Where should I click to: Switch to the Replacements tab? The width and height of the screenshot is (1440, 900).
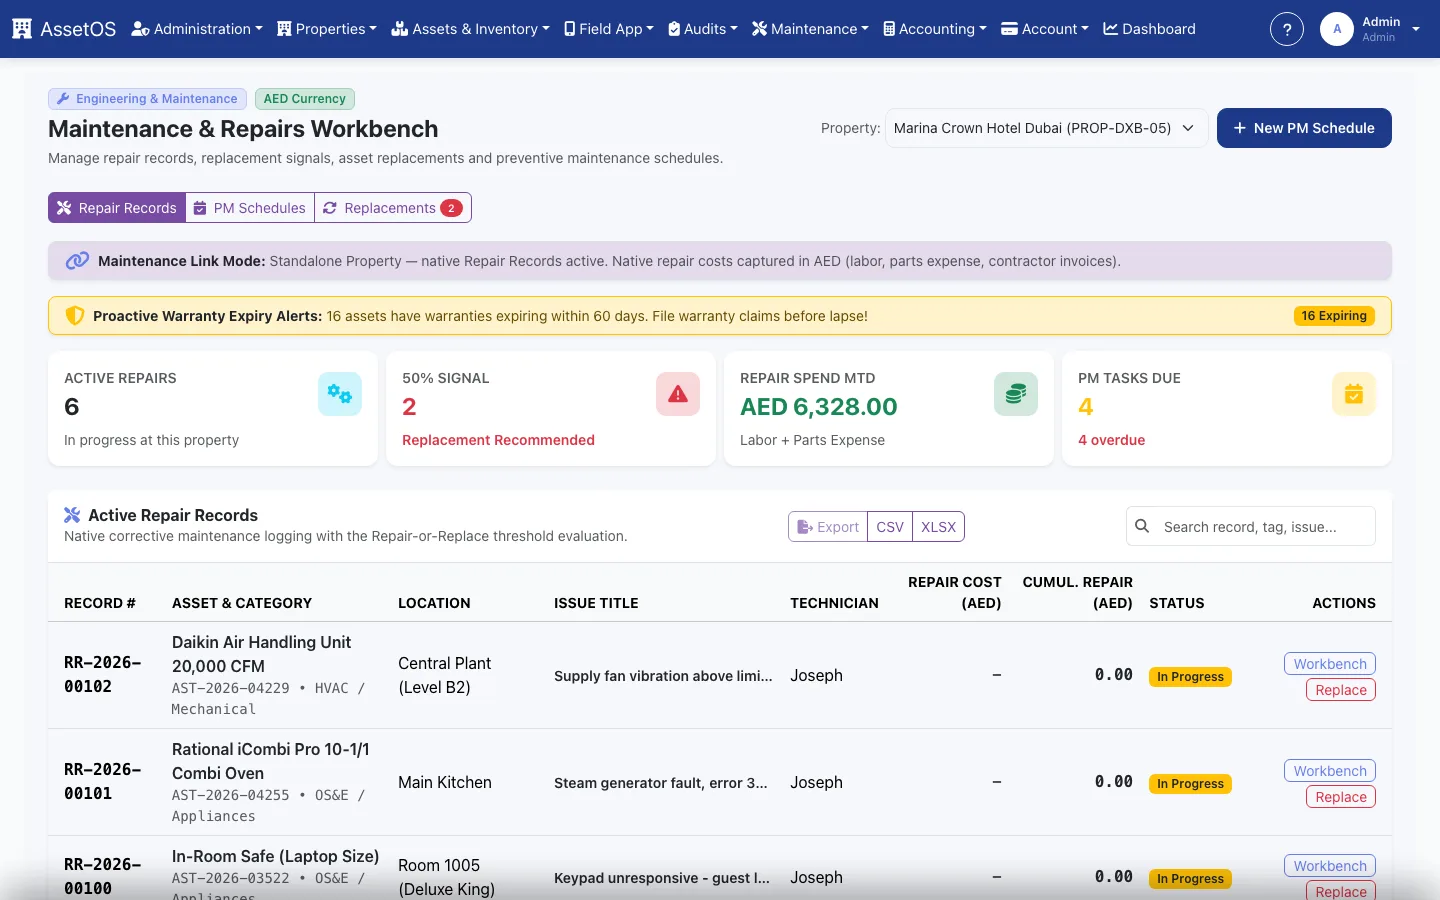pyautogui.click(x=393, y=208)
